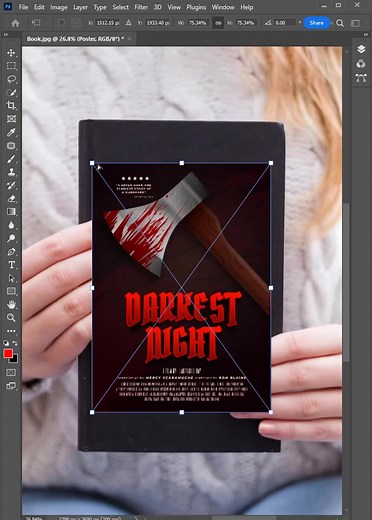The width and height of the screenshot is (372, 520).
Task: Select the Eyedropper tool
Action: (11, 132)
